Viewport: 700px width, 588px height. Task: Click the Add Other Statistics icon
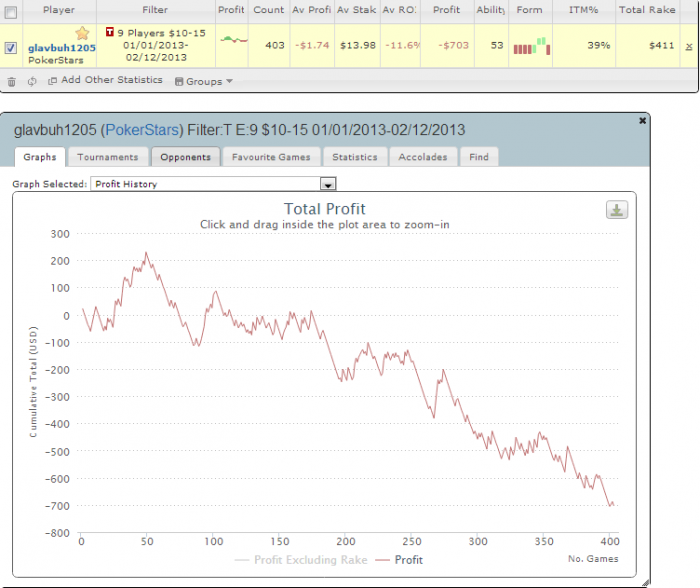(x=52, y=81)
